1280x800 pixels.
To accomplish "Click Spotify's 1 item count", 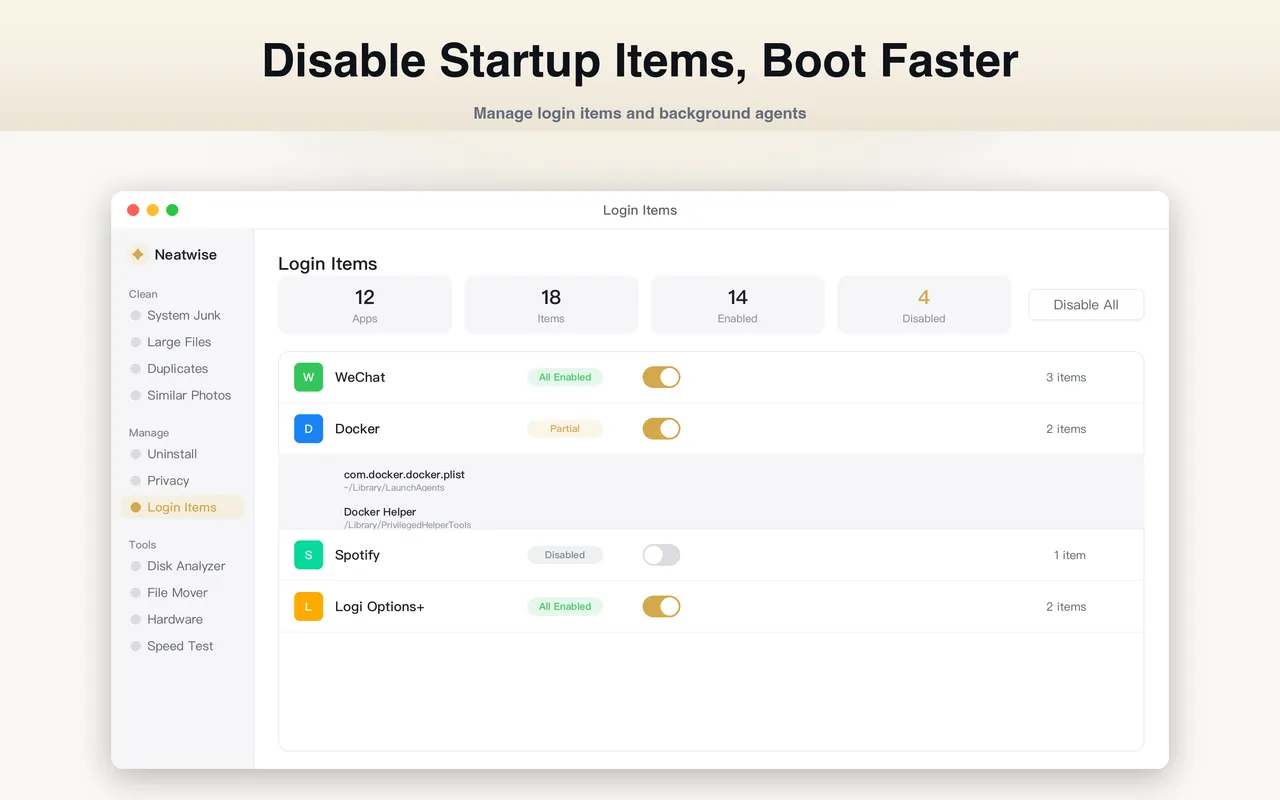I will (1070, 555).
